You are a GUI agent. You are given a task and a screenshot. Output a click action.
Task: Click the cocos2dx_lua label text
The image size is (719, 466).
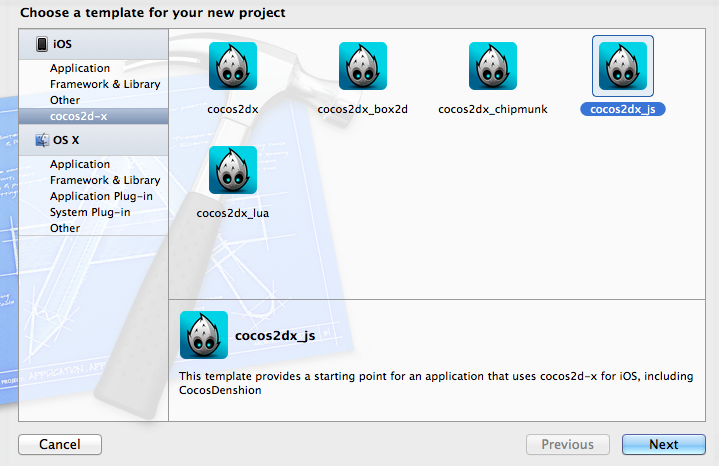232,213
